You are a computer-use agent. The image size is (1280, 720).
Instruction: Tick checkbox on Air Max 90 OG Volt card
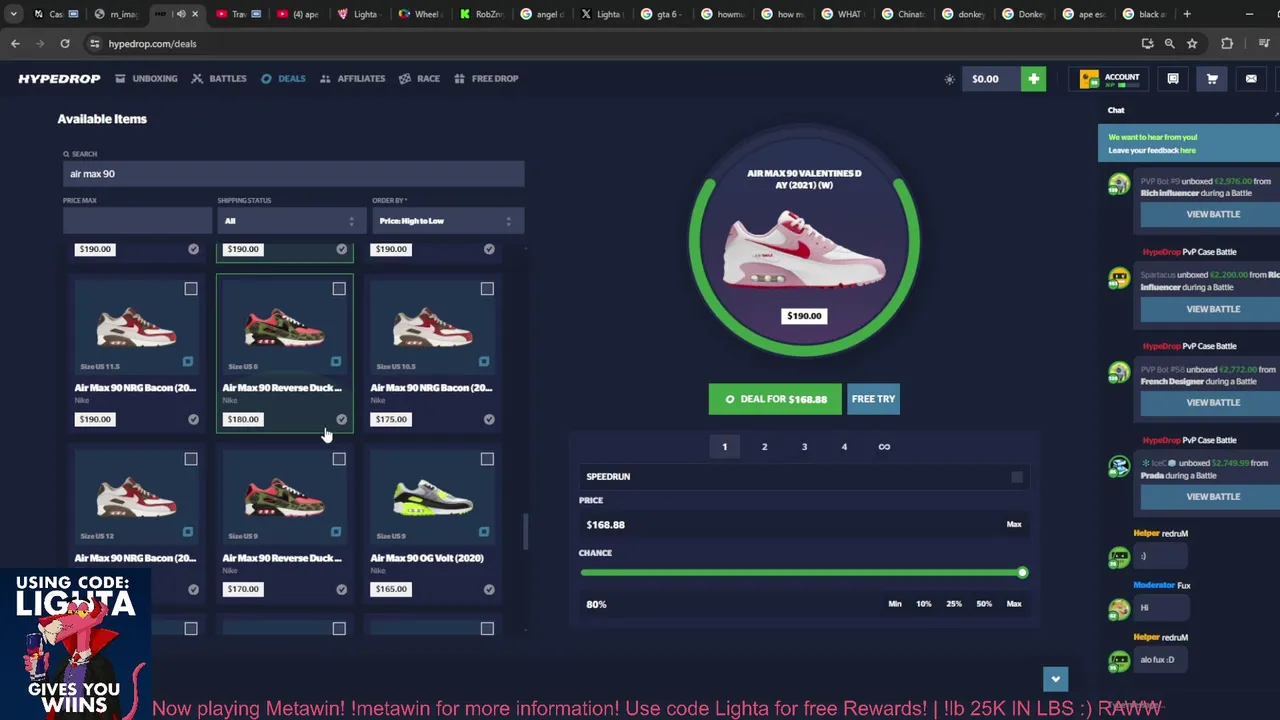(x=487, y=459)
